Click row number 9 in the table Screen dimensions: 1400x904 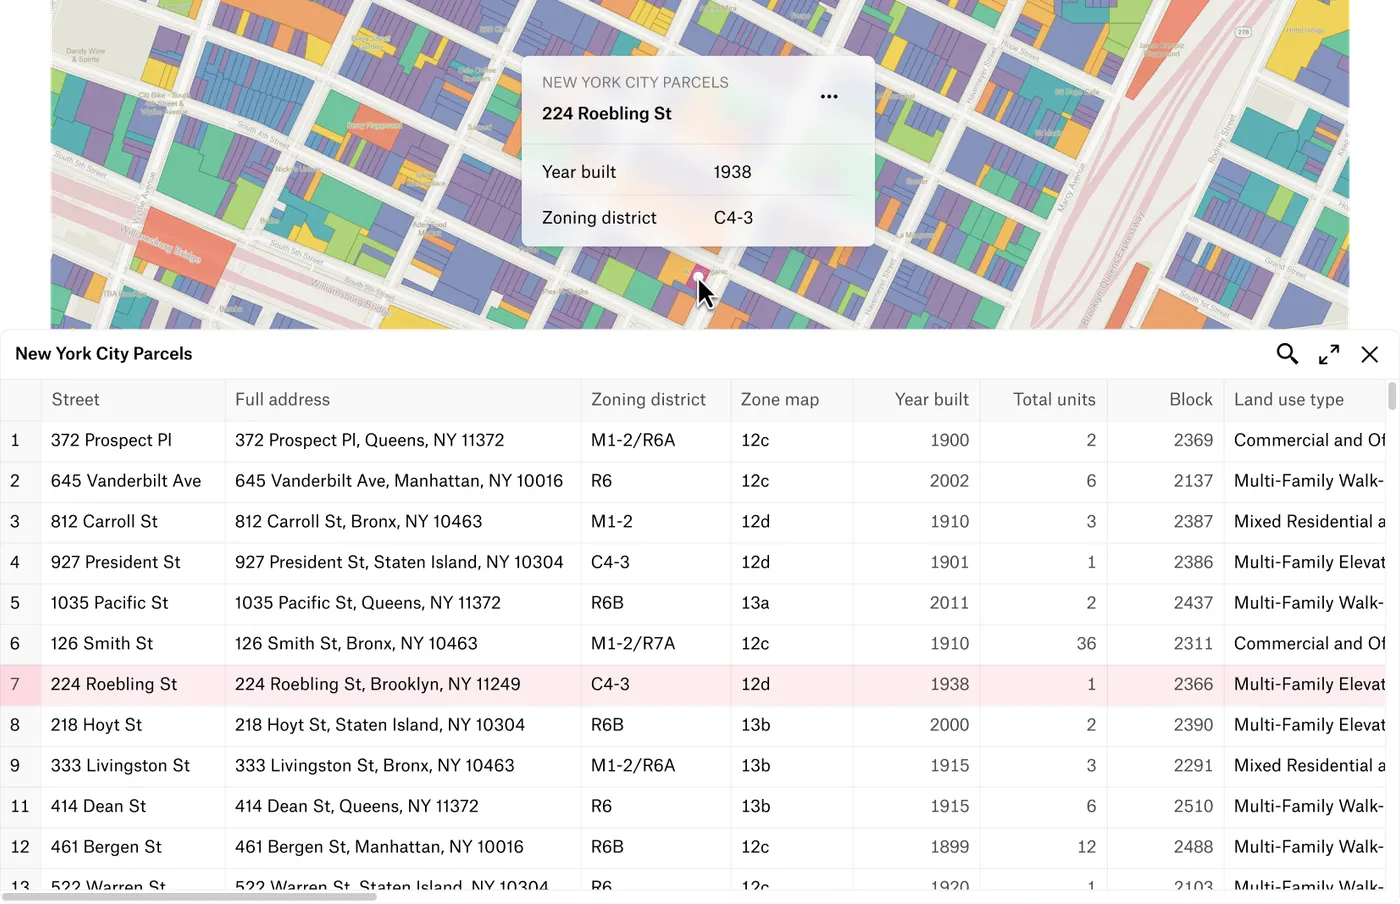pos(15,766)
